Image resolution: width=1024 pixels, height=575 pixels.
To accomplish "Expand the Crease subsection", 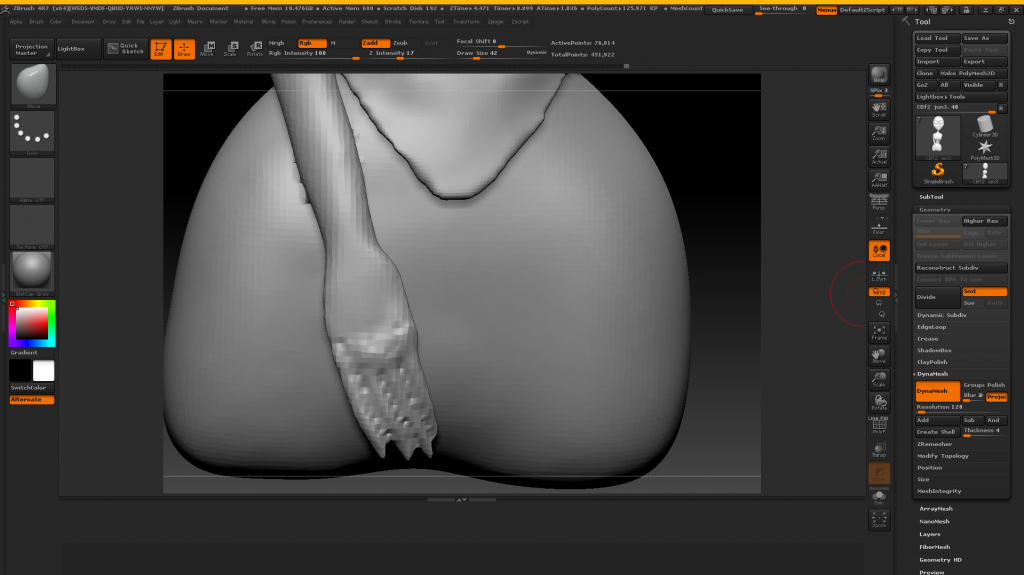I will [x=927, y=338].
